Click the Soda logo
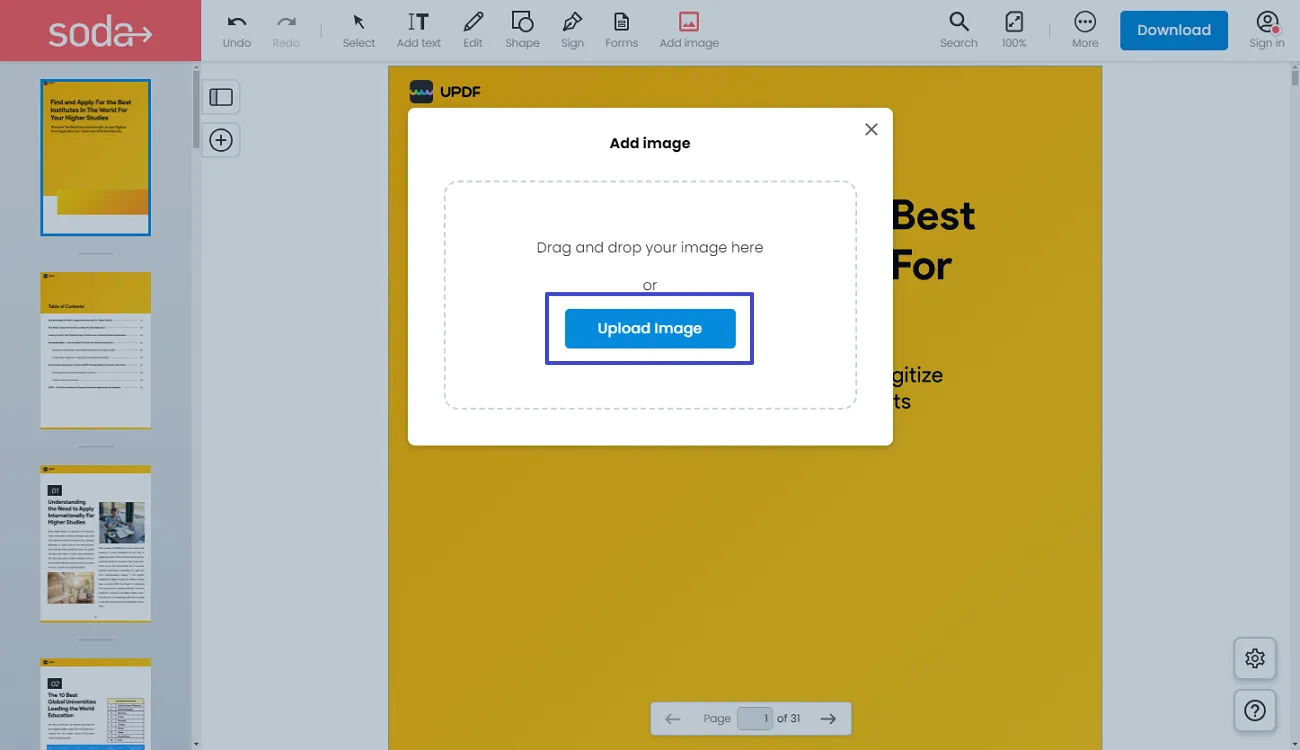Image resolution: width=1300 pixels, height=750 pixels. 100,31
